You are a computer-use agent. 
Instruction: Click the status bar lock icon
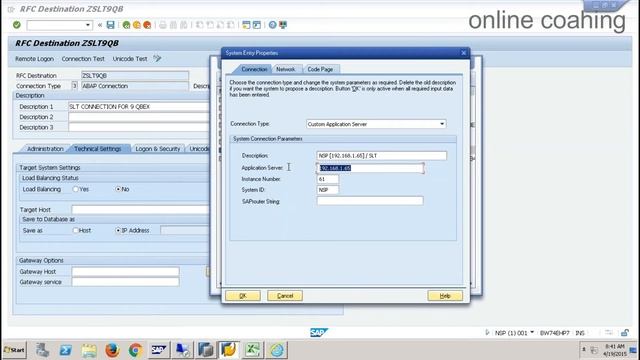[x=624, y=333]
